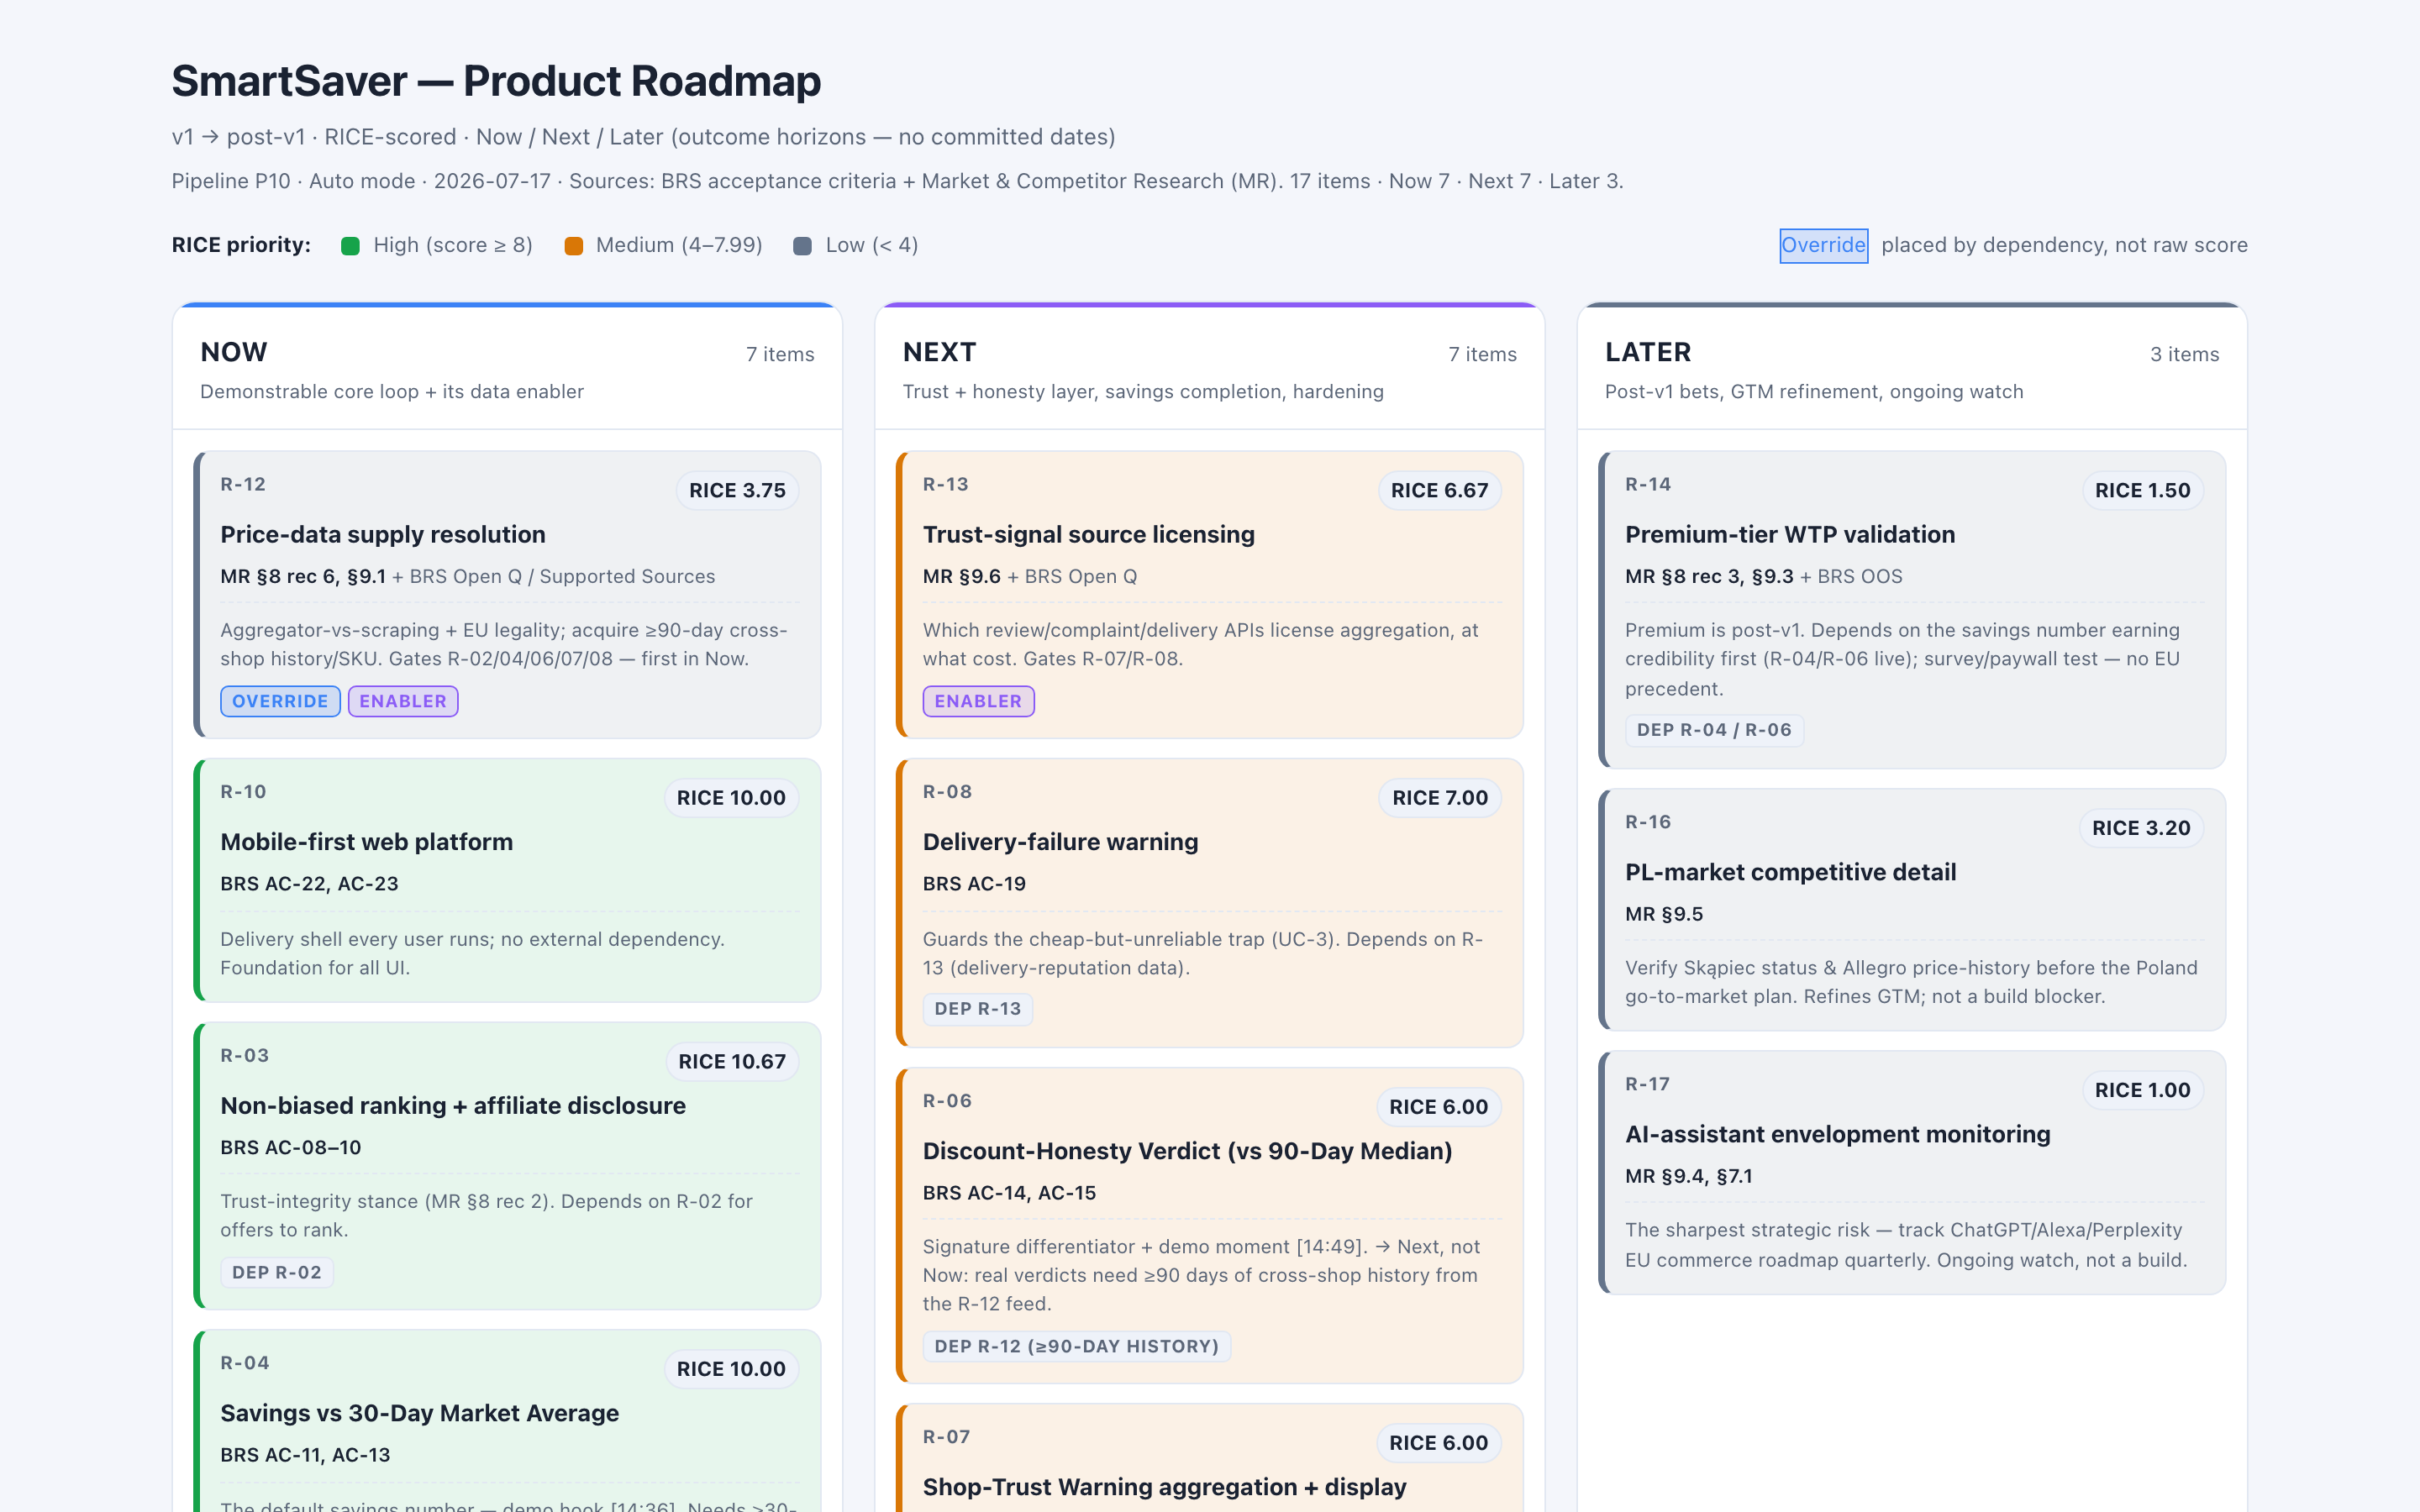Click the orange Medium priority legend swatch
Image resolution: width=2420 pixels, height=1512 pixels.
coord(573,246)
